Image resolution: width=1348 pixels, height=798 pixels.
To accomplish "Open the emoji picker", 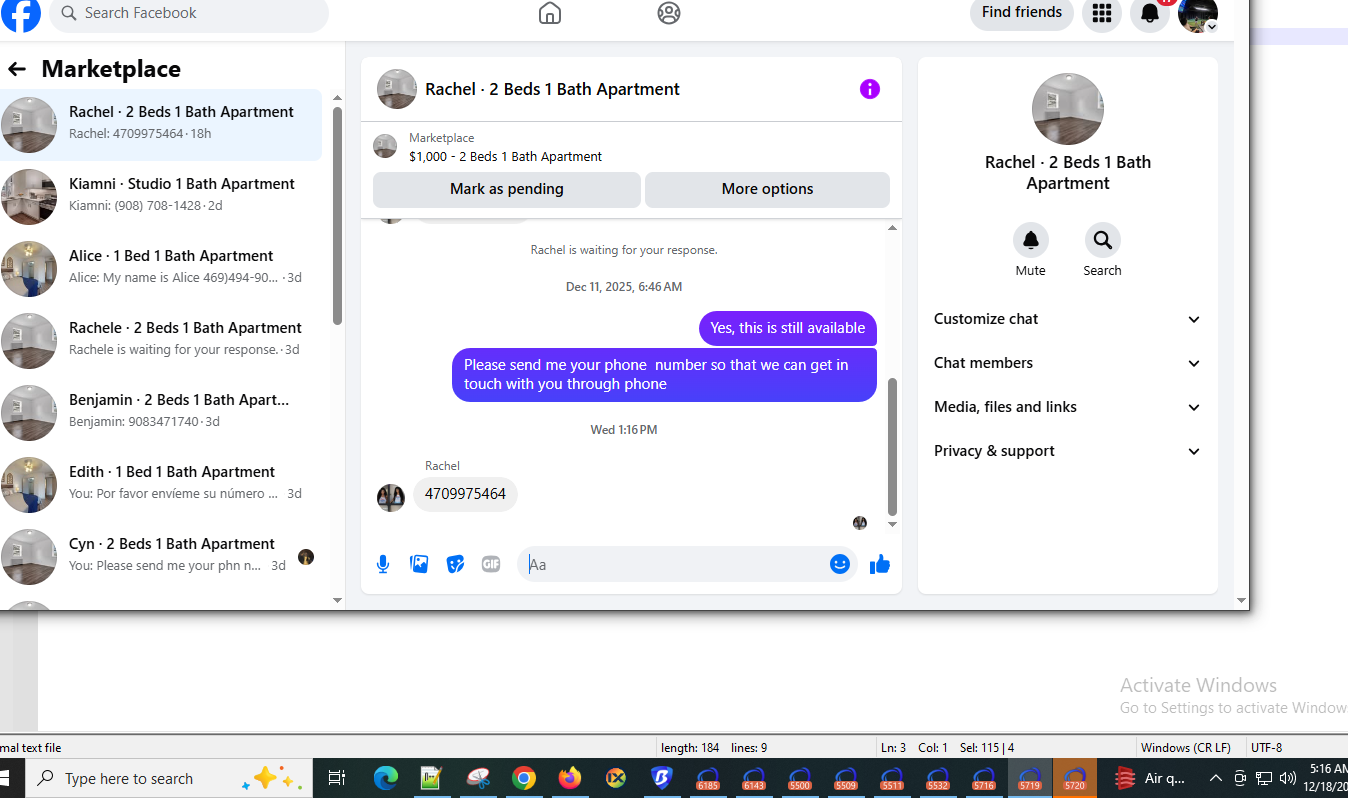I will [x=840, y=564].
